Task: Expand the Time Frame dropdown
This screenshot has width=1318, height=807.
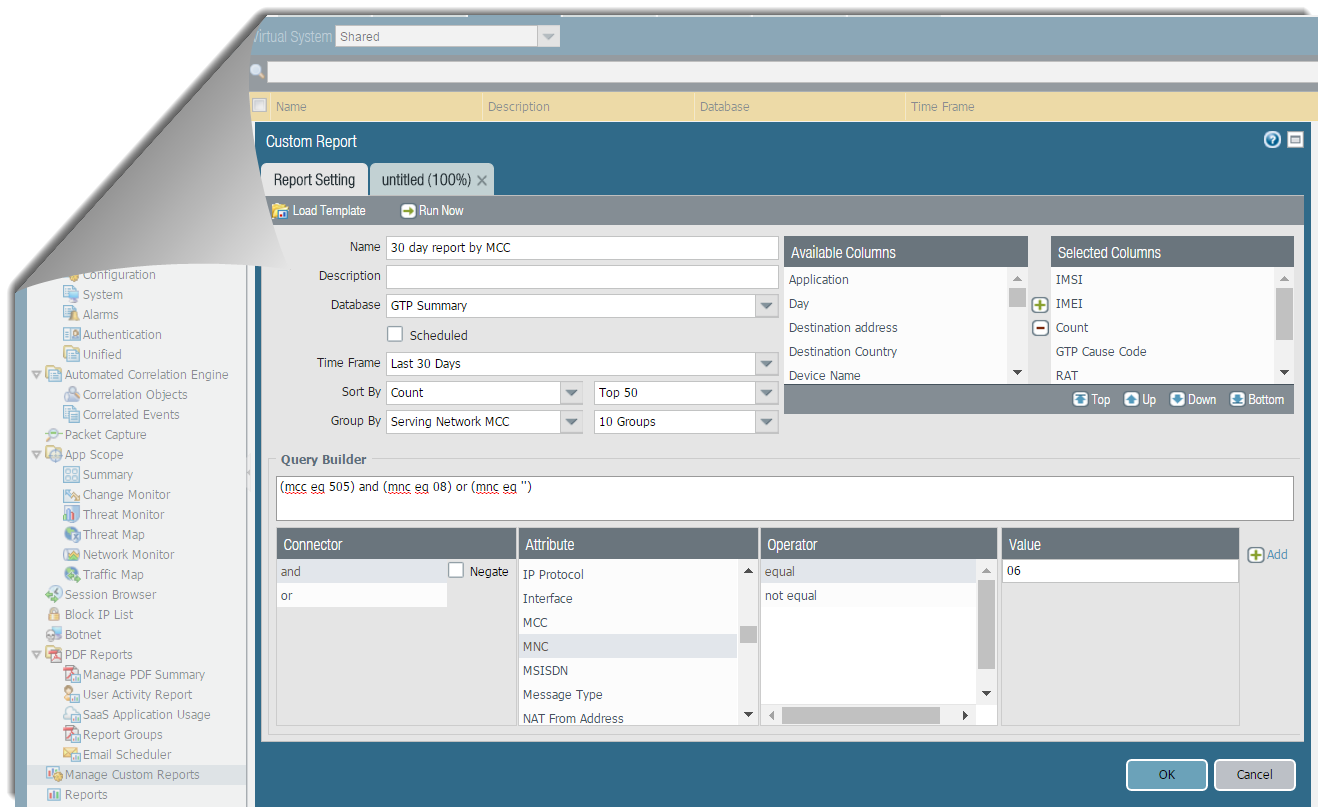Action: pos(767,364)
